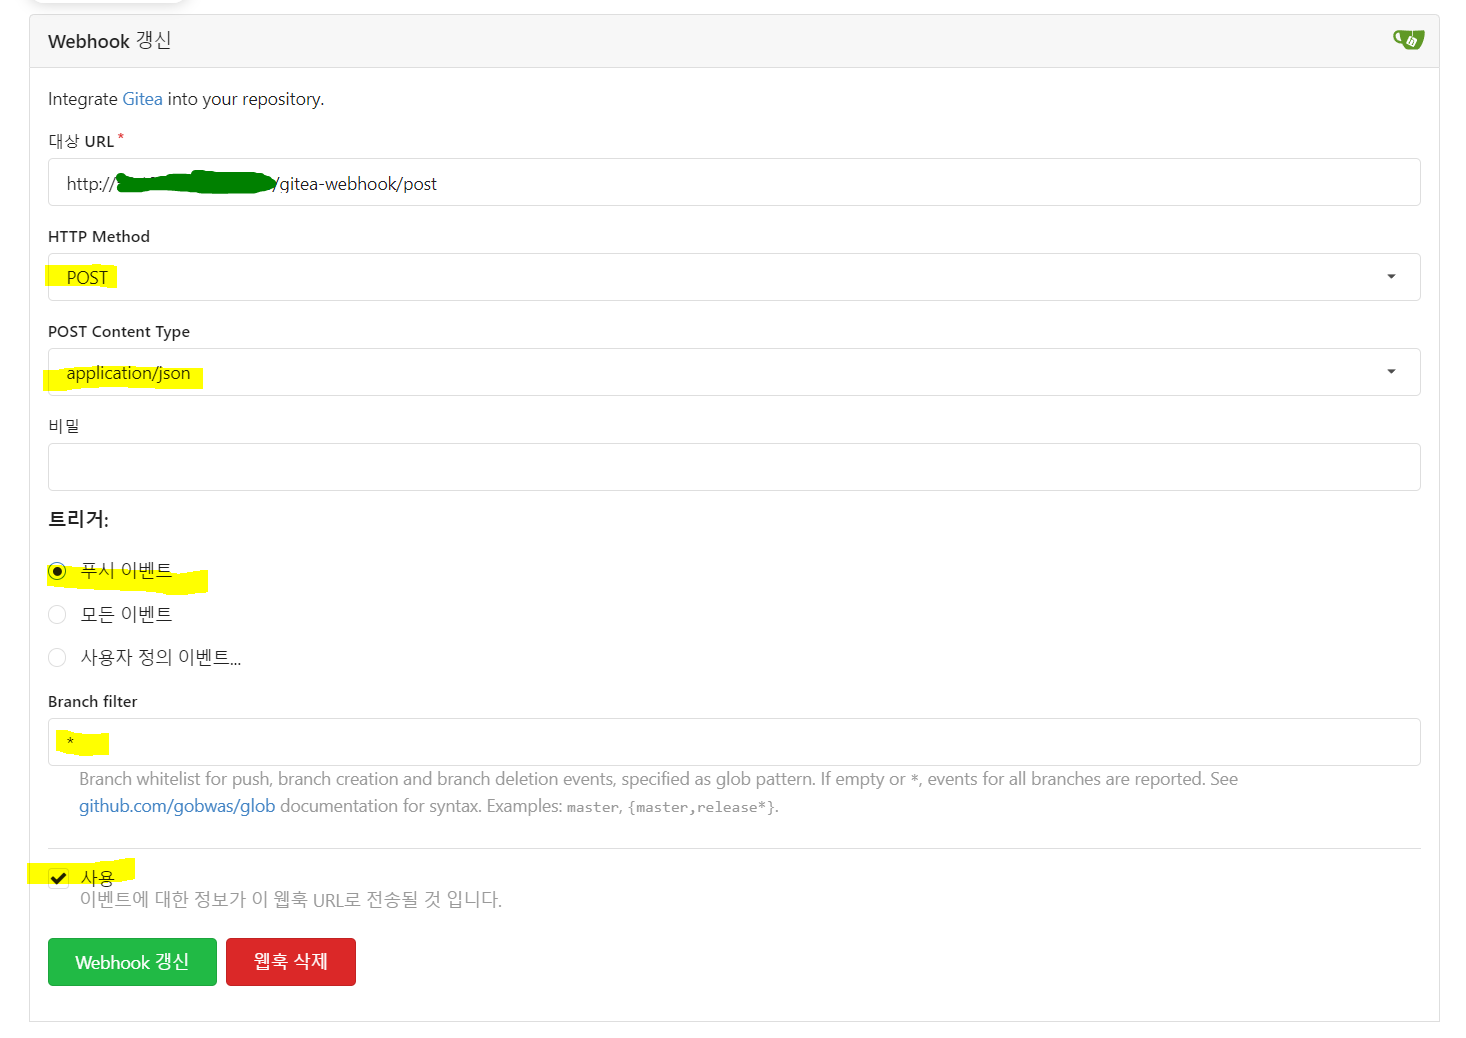The width and height of the screenshot is (1466, 1038).
Task: Toggle the 사용 active checkbox
Action: (58, 878)
